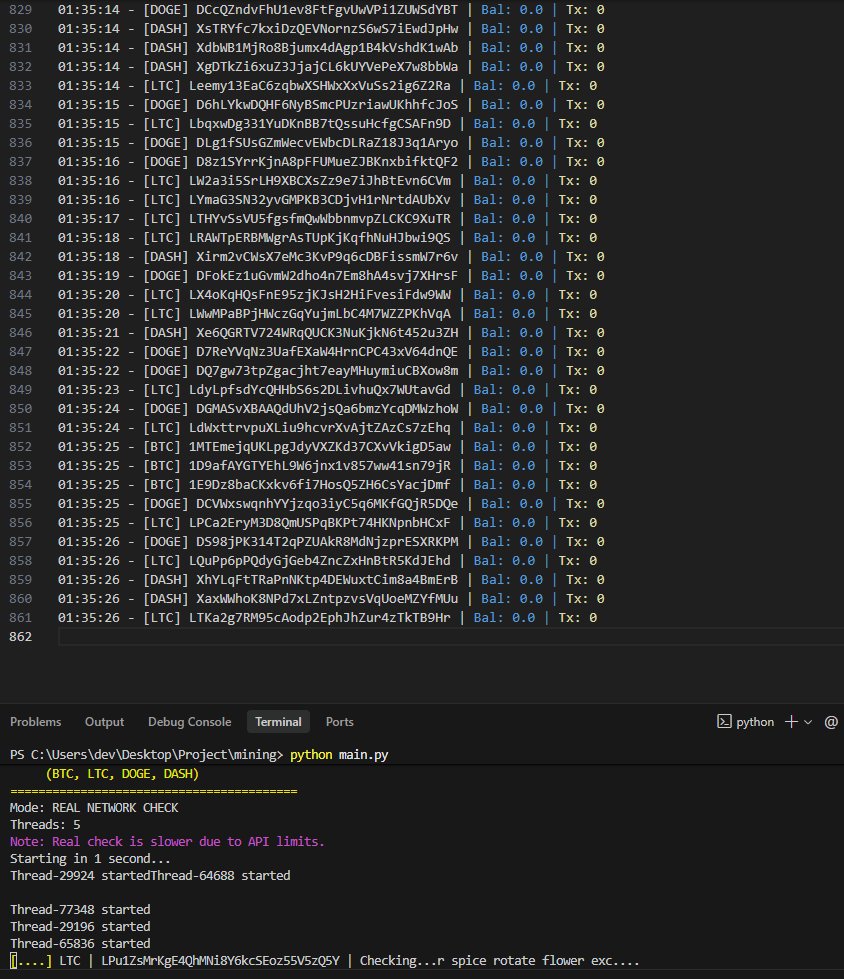Click address Xirm2vCWsX7eMc3KvP9q6cDBFissmW7r6v

(327, 257)
